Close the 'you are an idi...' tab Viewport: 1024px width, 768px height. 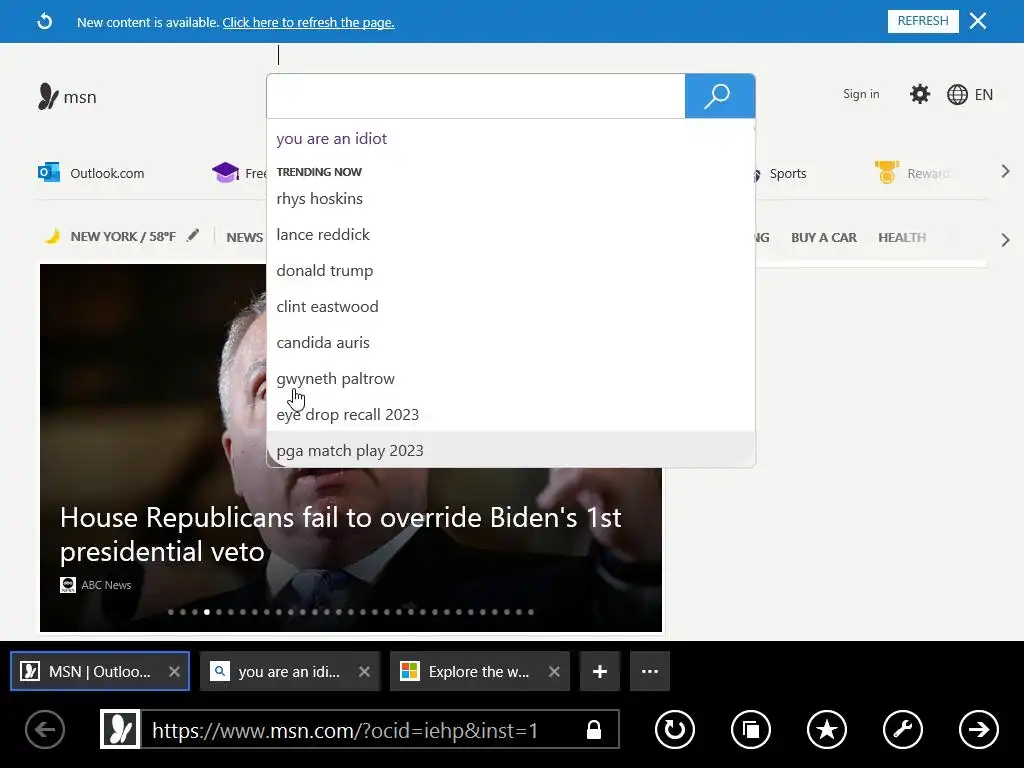click(364, 671)
